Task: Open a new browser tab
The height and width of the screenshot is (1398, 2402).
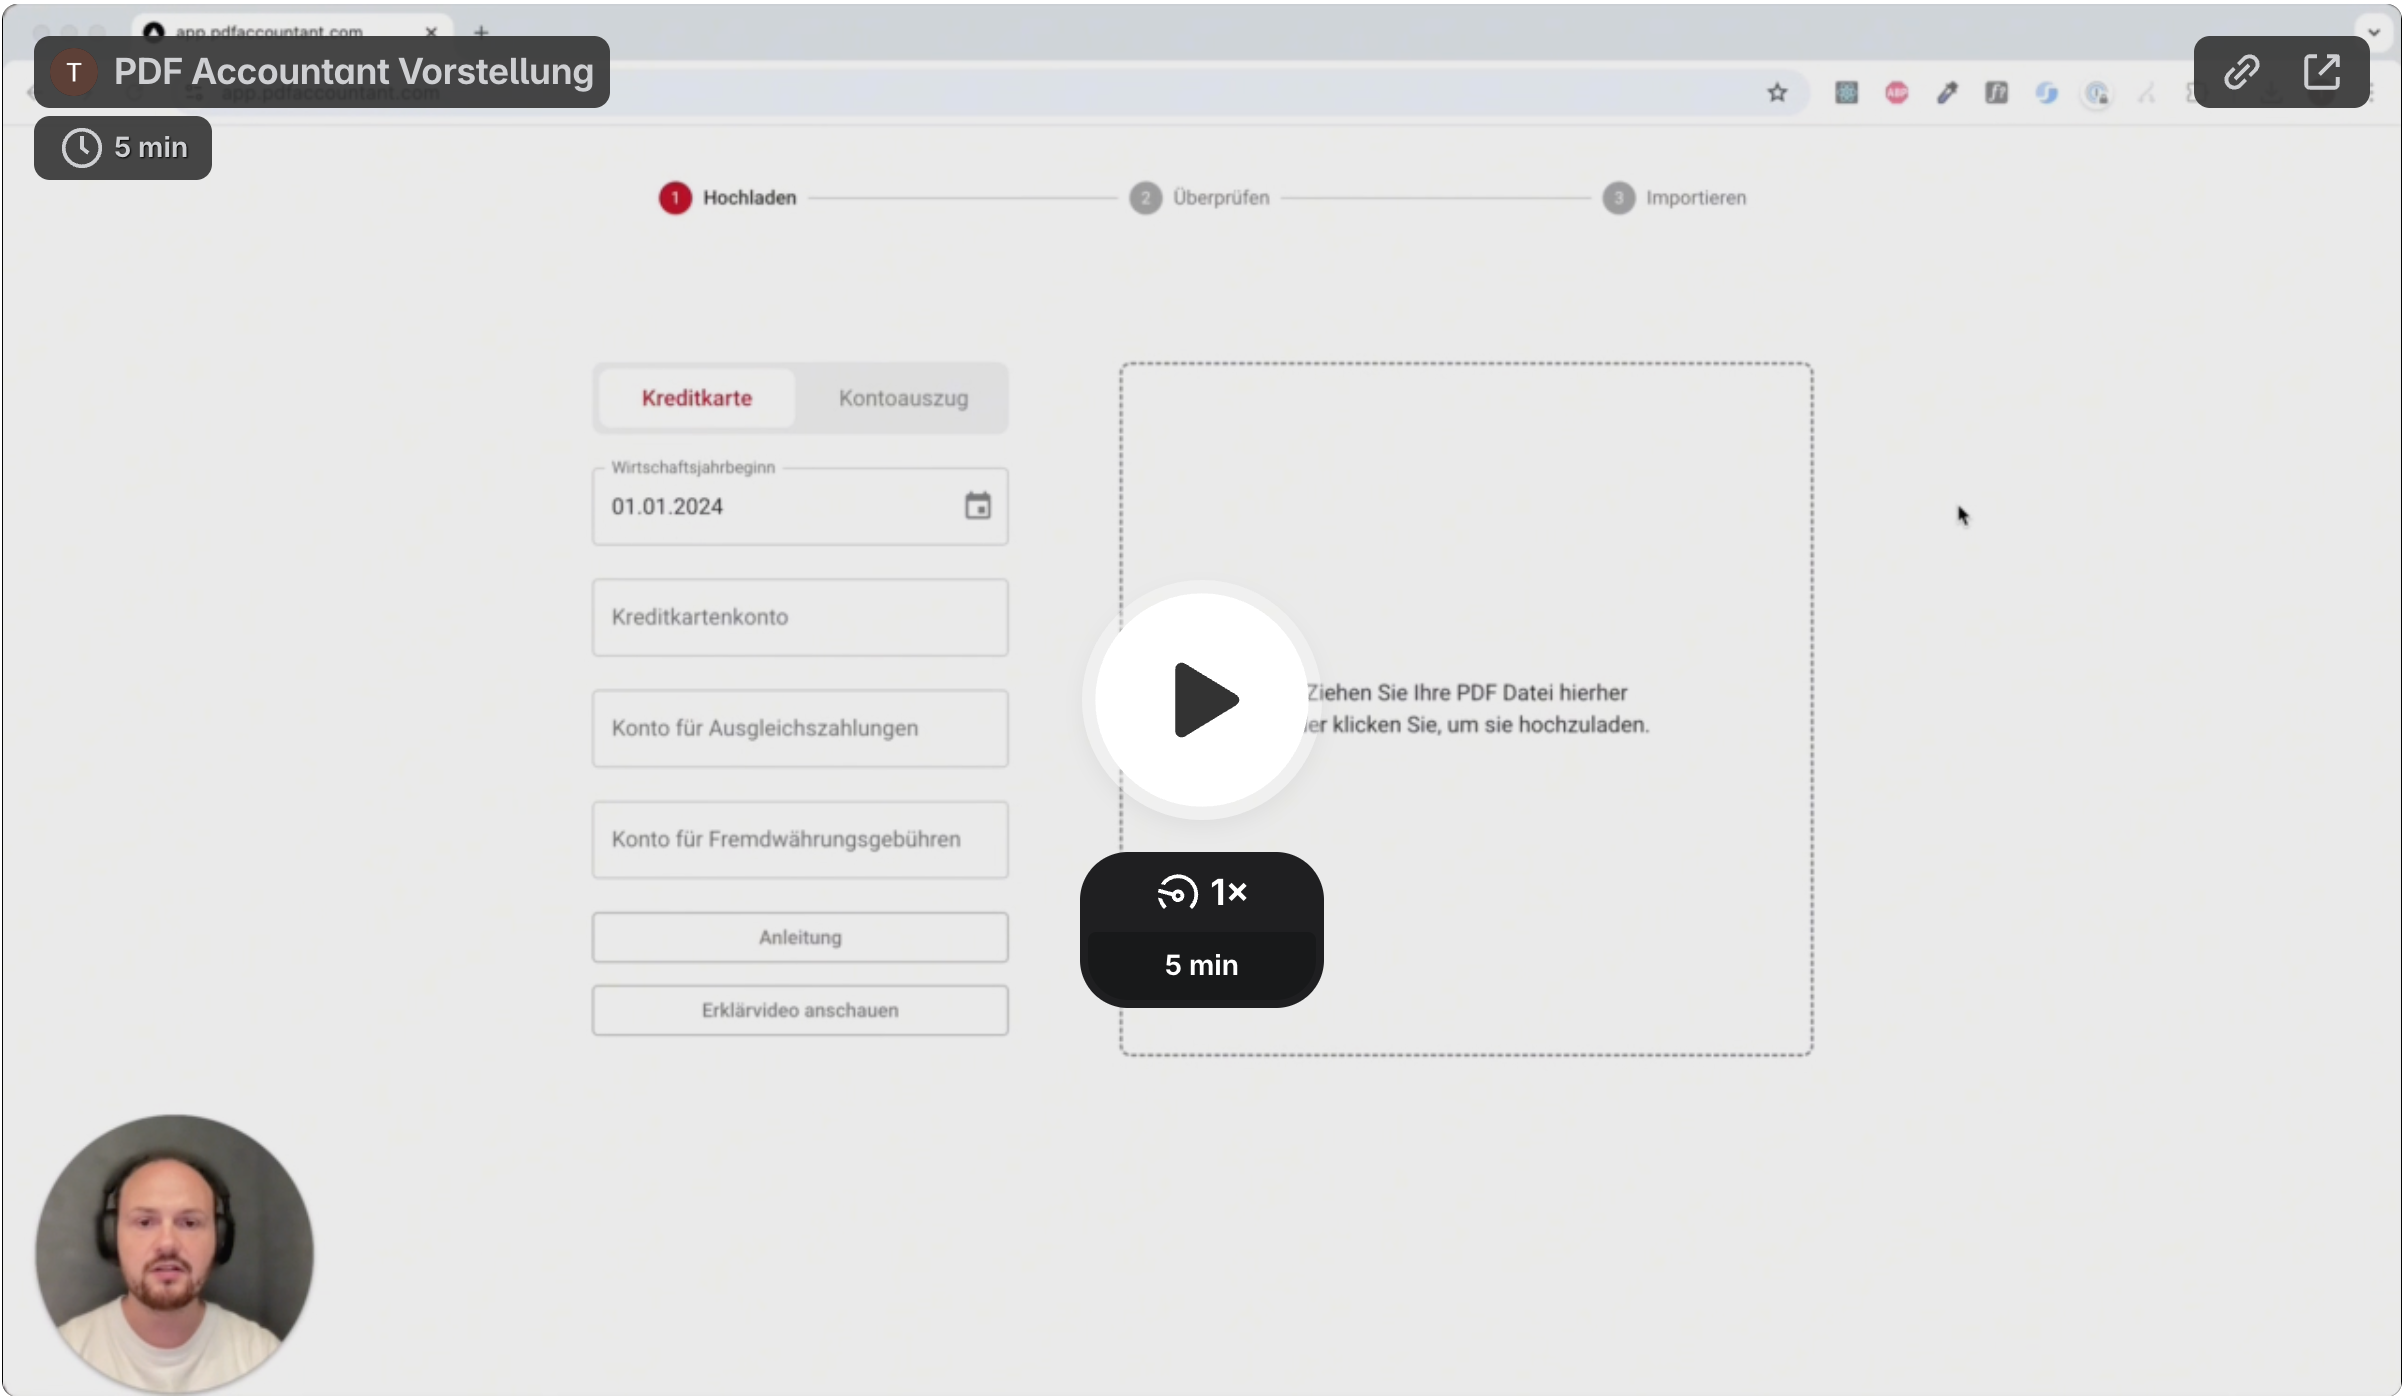Action: click(481, 31)
